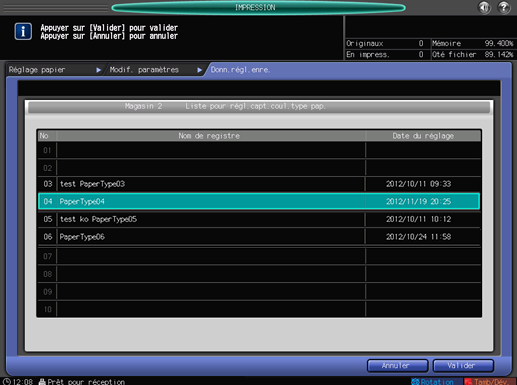The height and width of the screenshot is (385, 517).
Task: Click the printer ready status icon
Action: point(42,382)
